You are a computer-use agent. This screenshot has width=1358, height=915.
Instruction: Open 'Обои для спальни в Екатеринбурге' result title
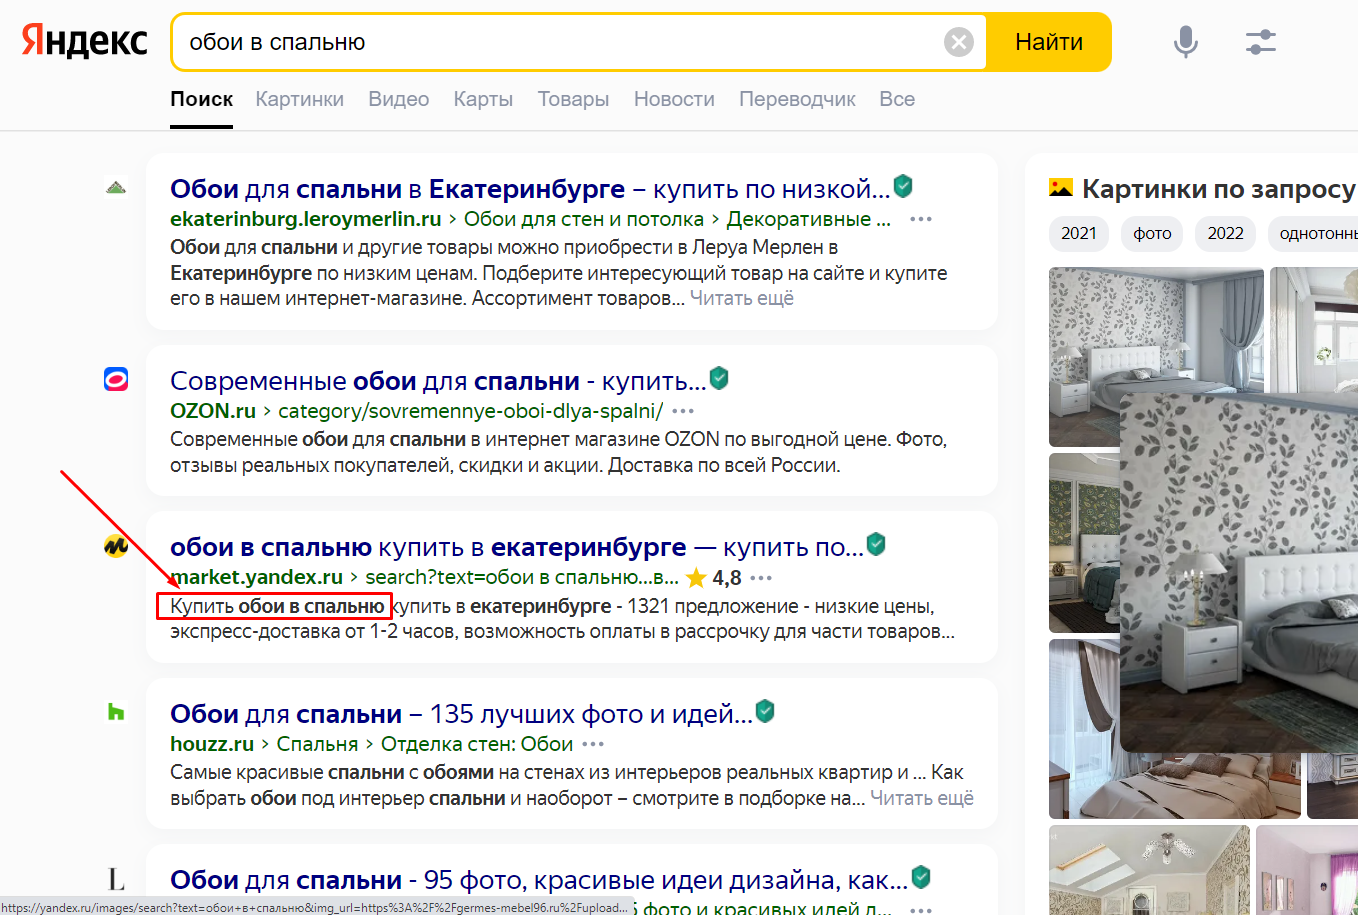tap(530, 189)
